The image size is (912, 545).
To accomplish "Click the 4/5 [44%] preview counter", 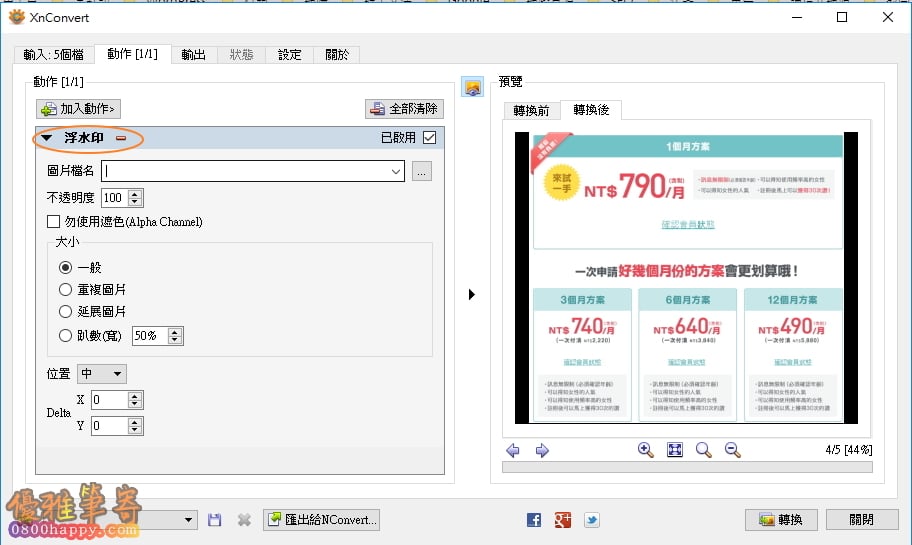I will (x=849, y=450).
